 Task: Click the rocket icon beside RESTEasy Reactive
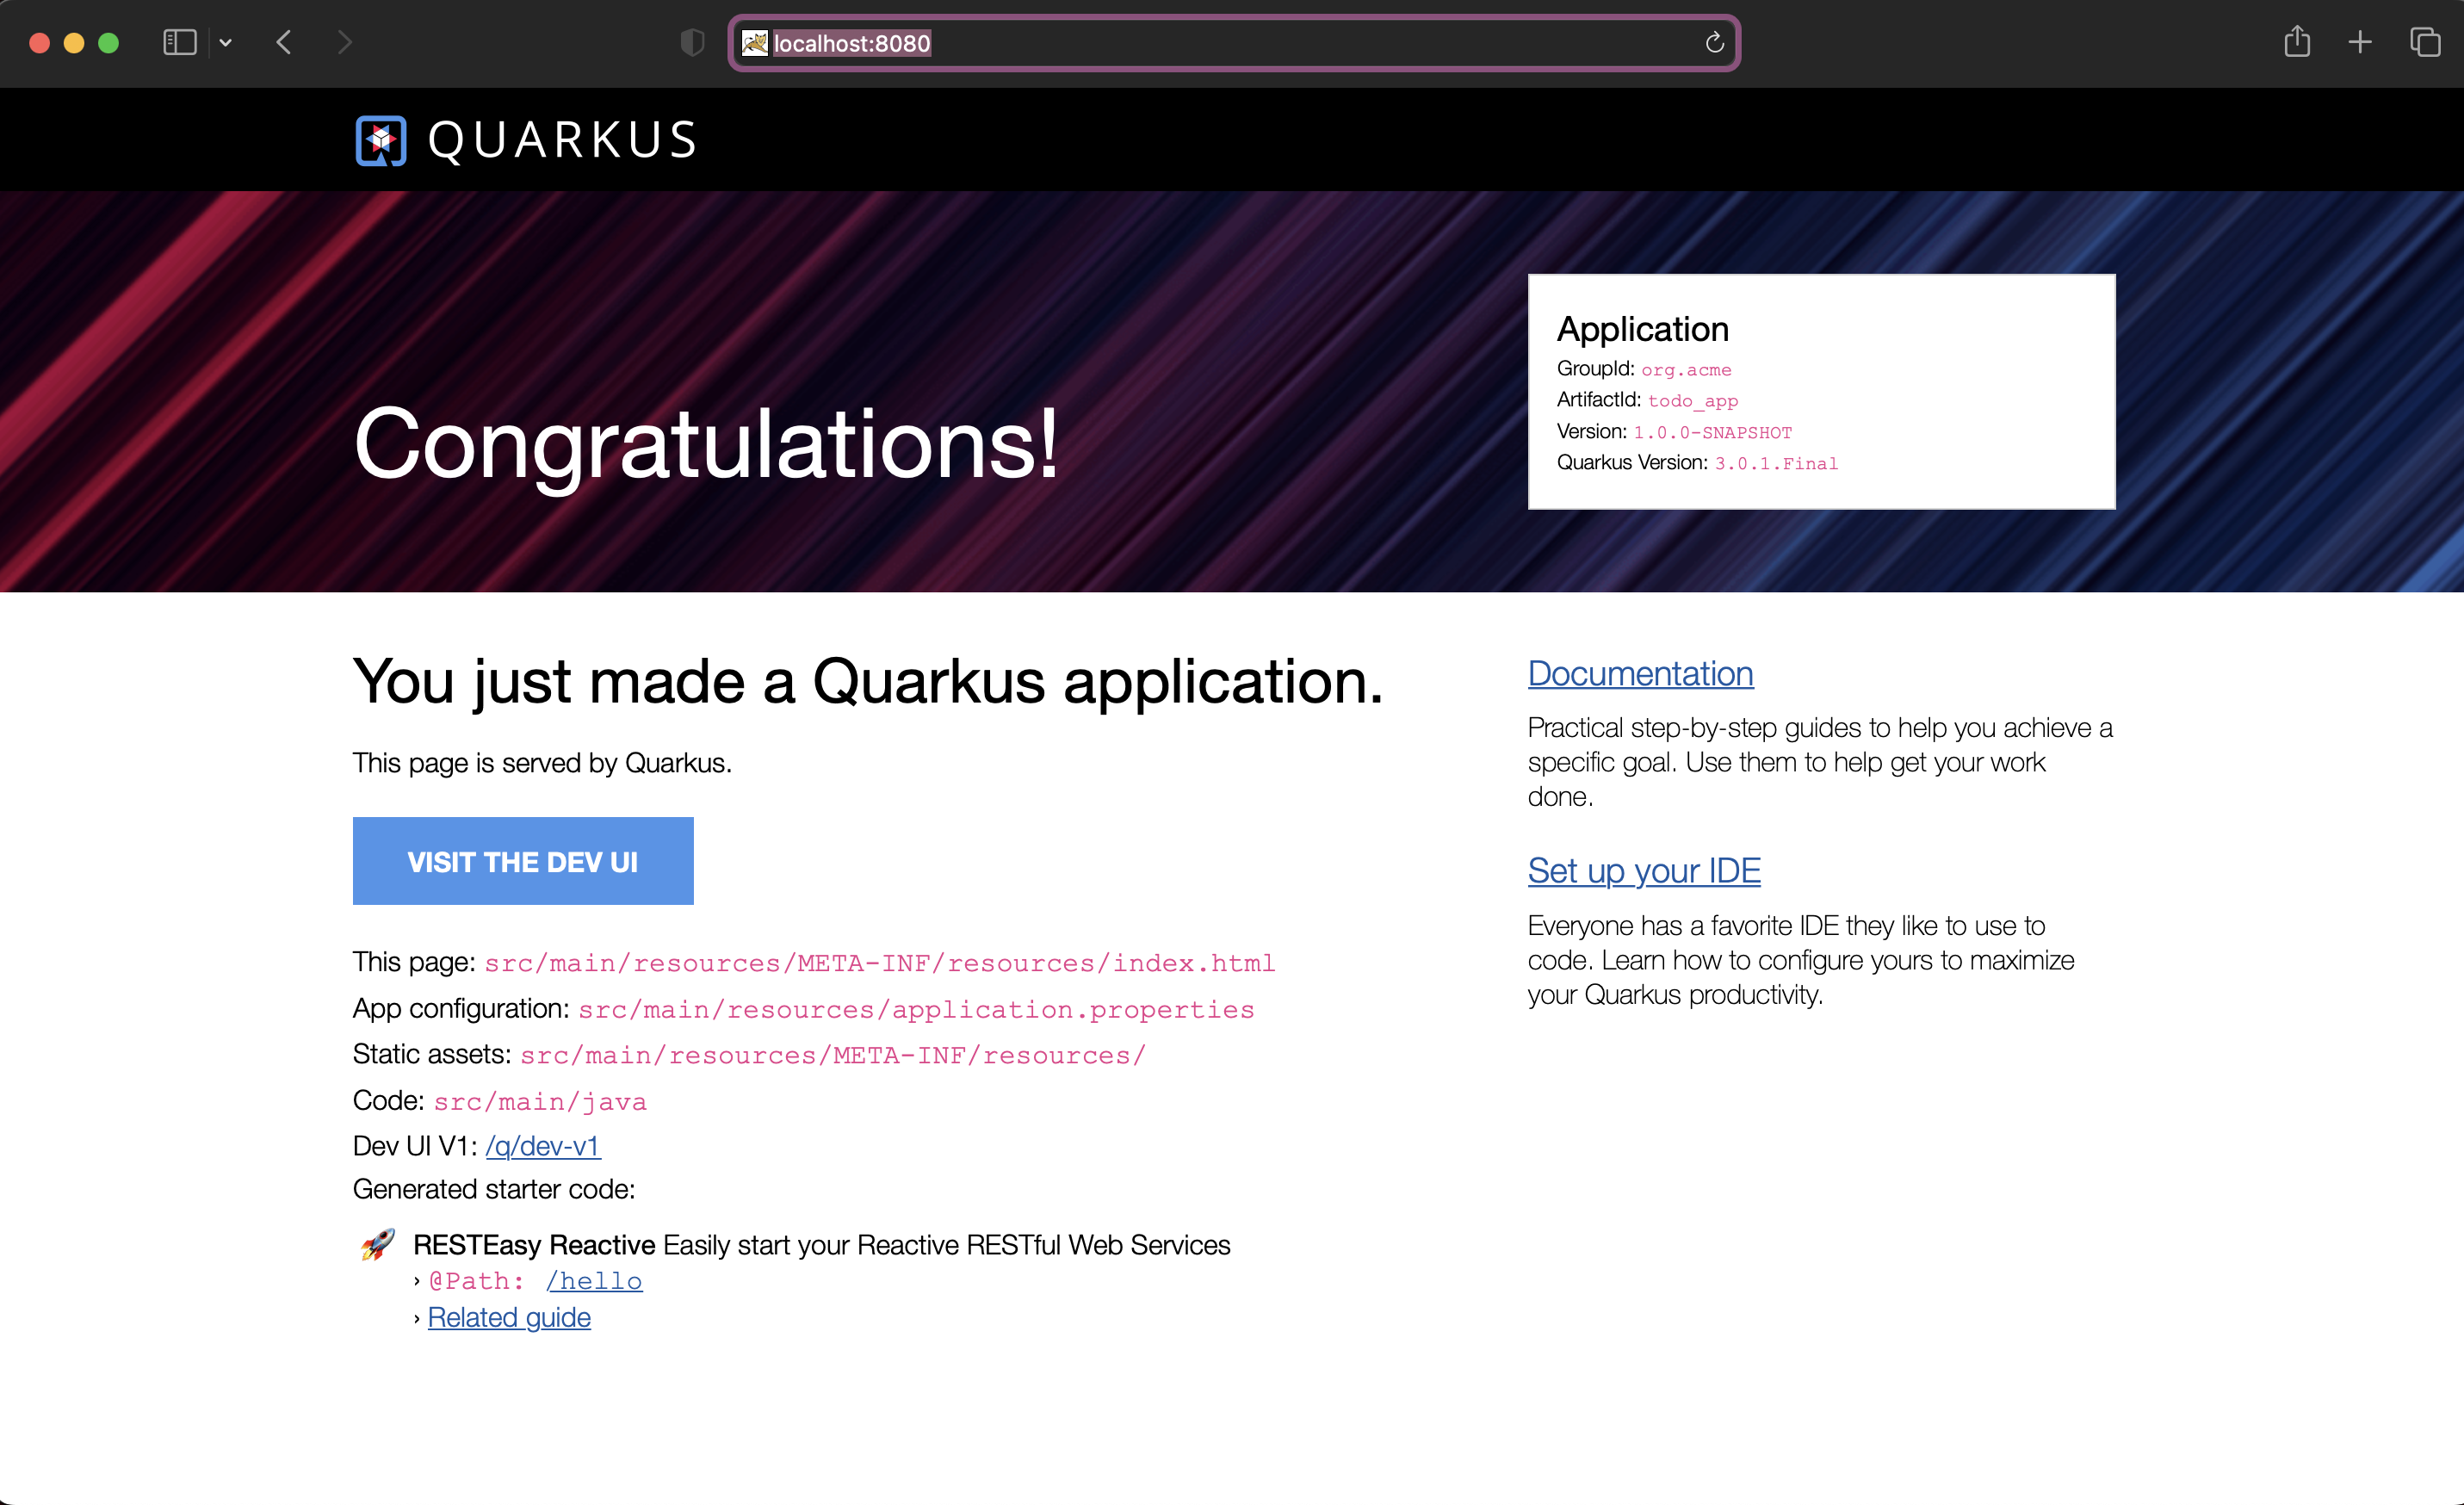tap(379, 1246)
